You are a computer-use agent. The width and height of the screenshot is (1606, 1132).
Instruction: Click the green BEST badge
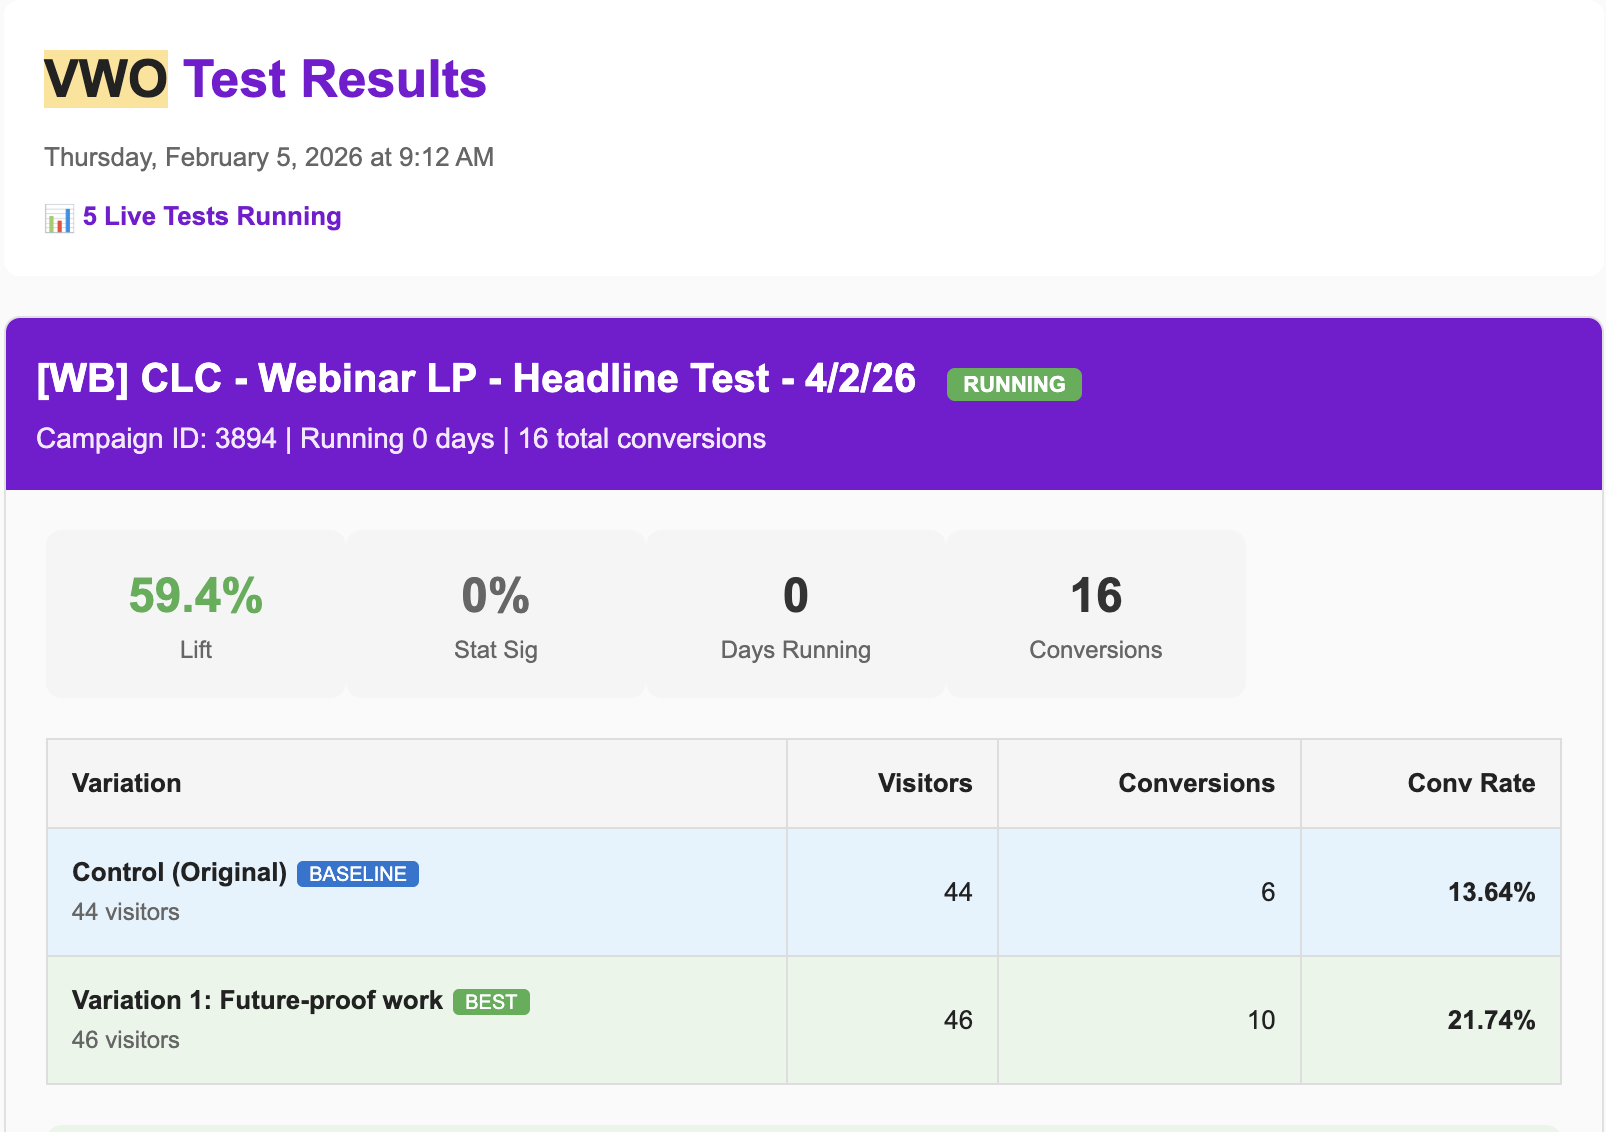(491, 1002)
